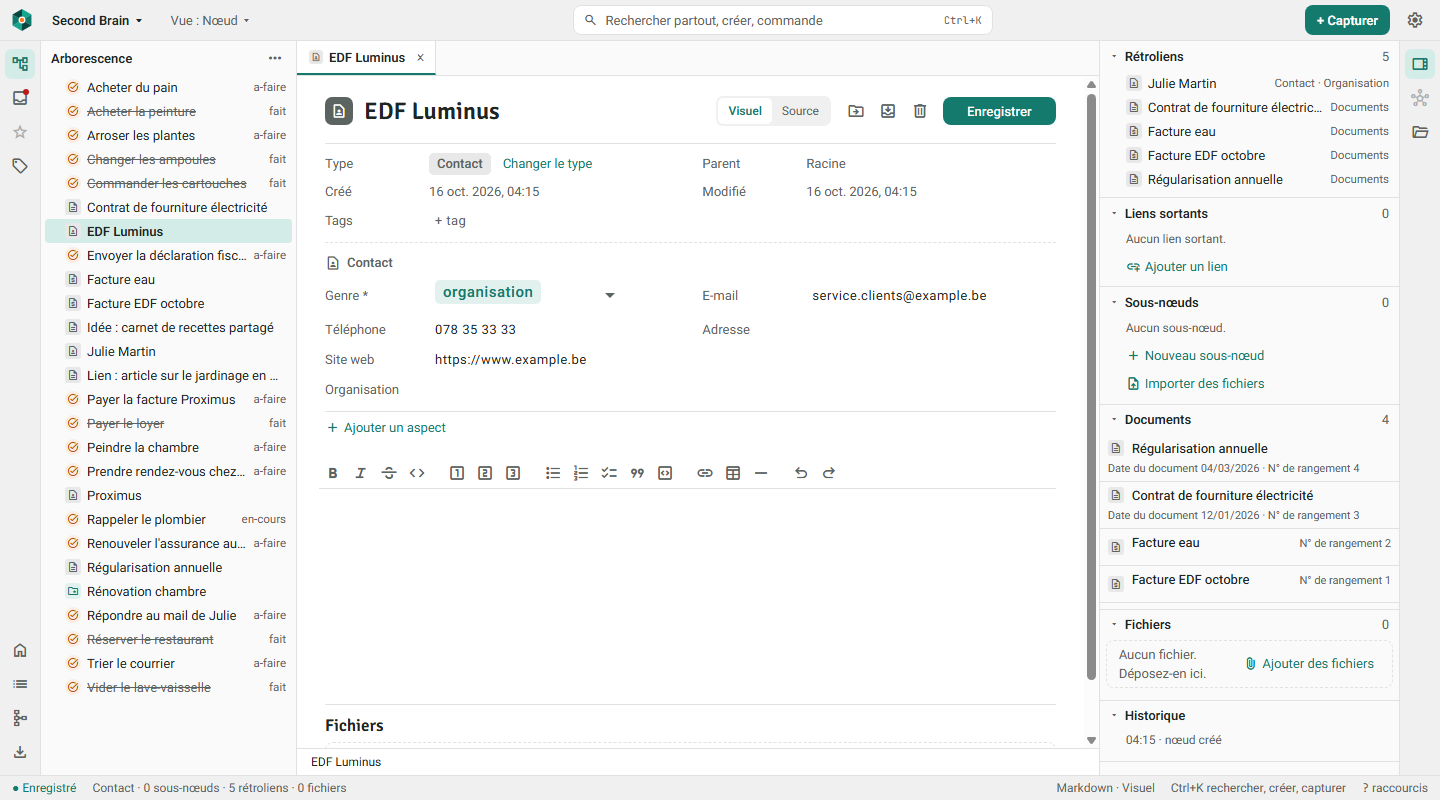Click the editor vertical scrollbar
The width and height of the screenshot is (1440, 800).
coord(1091,387)
